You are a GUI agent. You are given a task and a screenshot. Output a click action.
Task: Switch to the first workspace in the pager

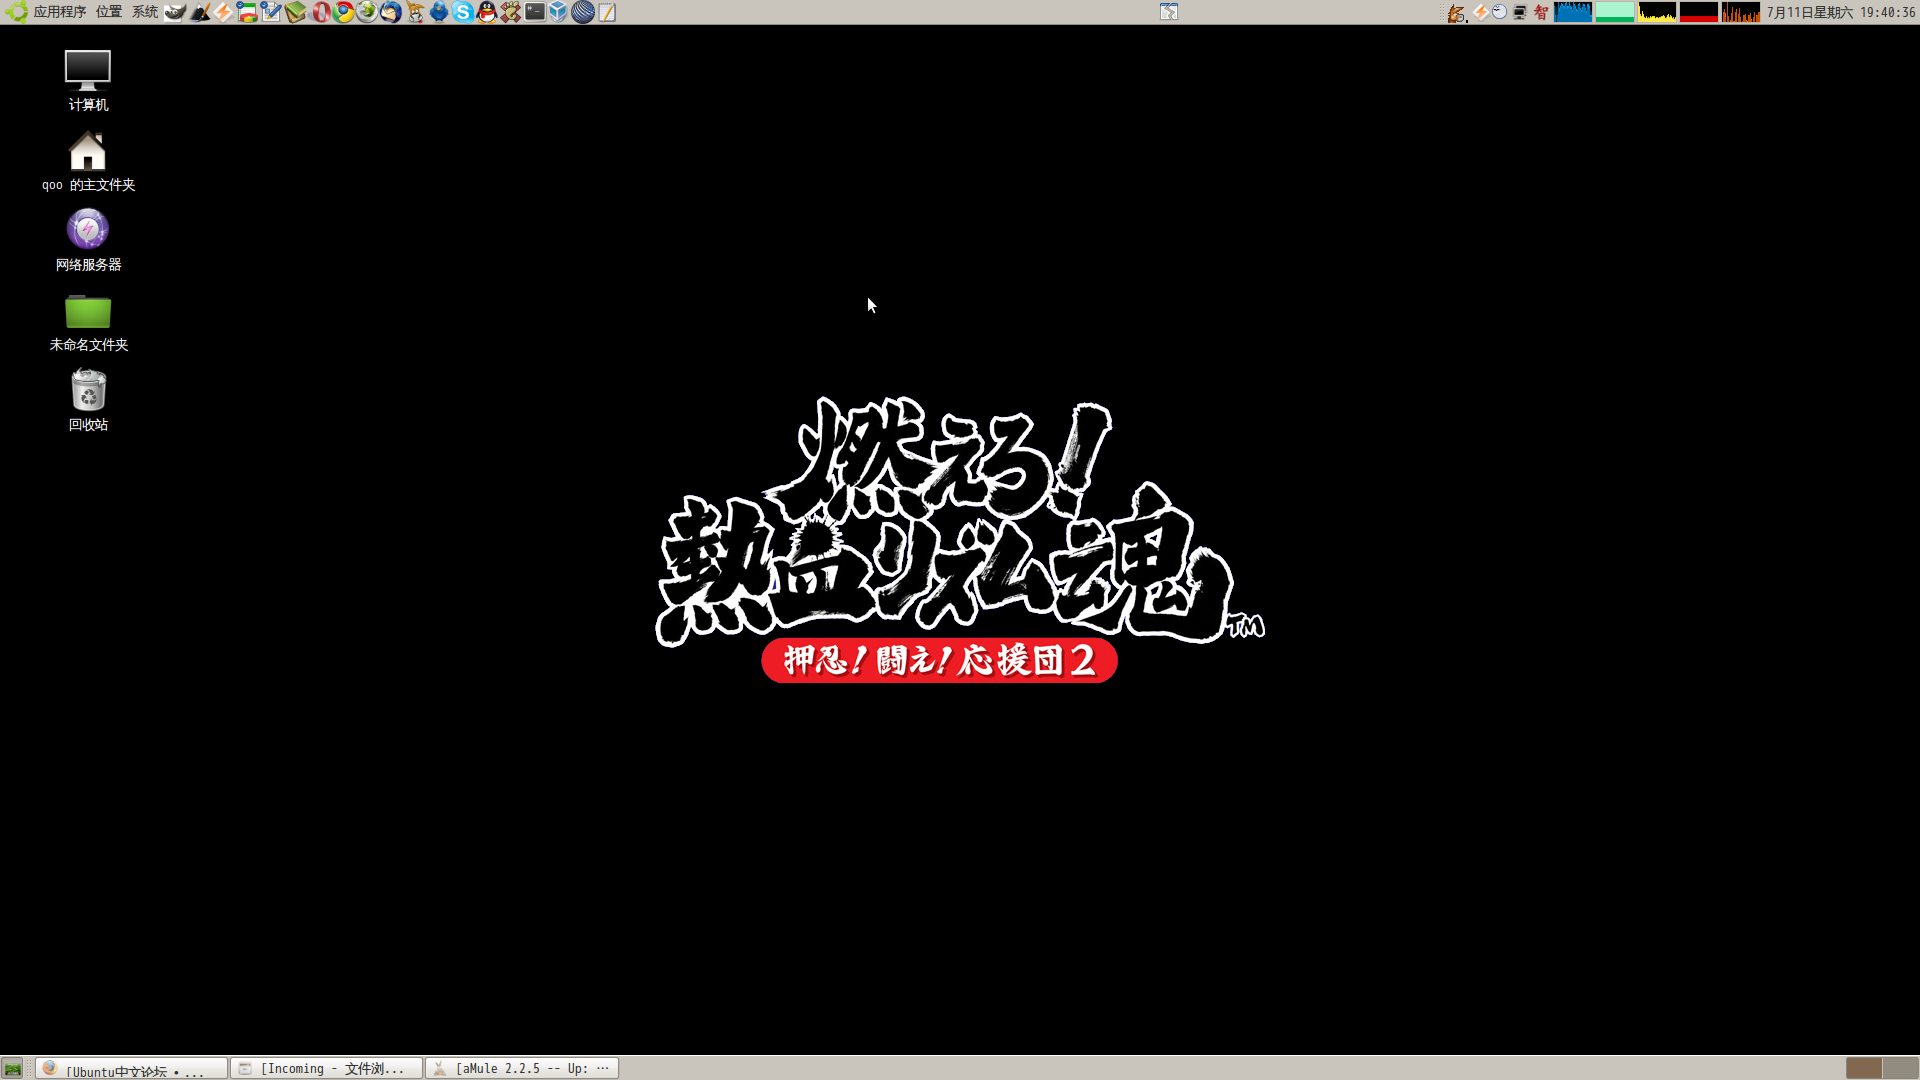(x=1864, y=1068)
